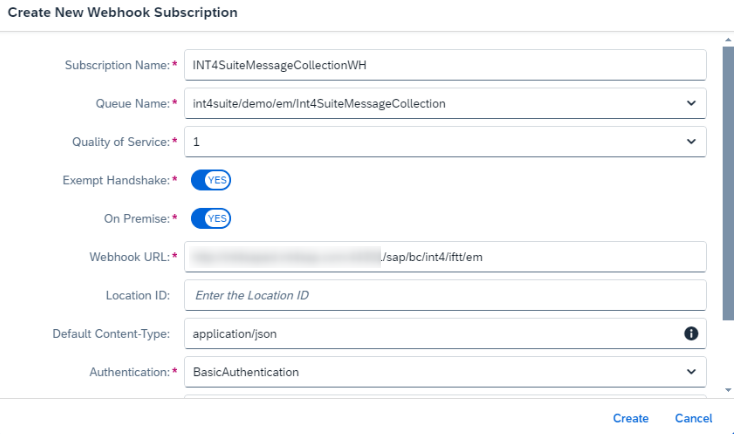The height and width of the screenshot is (434, 734).
Task: Expand the Quality of Service dropdown
Action: (x=691, y=142)
